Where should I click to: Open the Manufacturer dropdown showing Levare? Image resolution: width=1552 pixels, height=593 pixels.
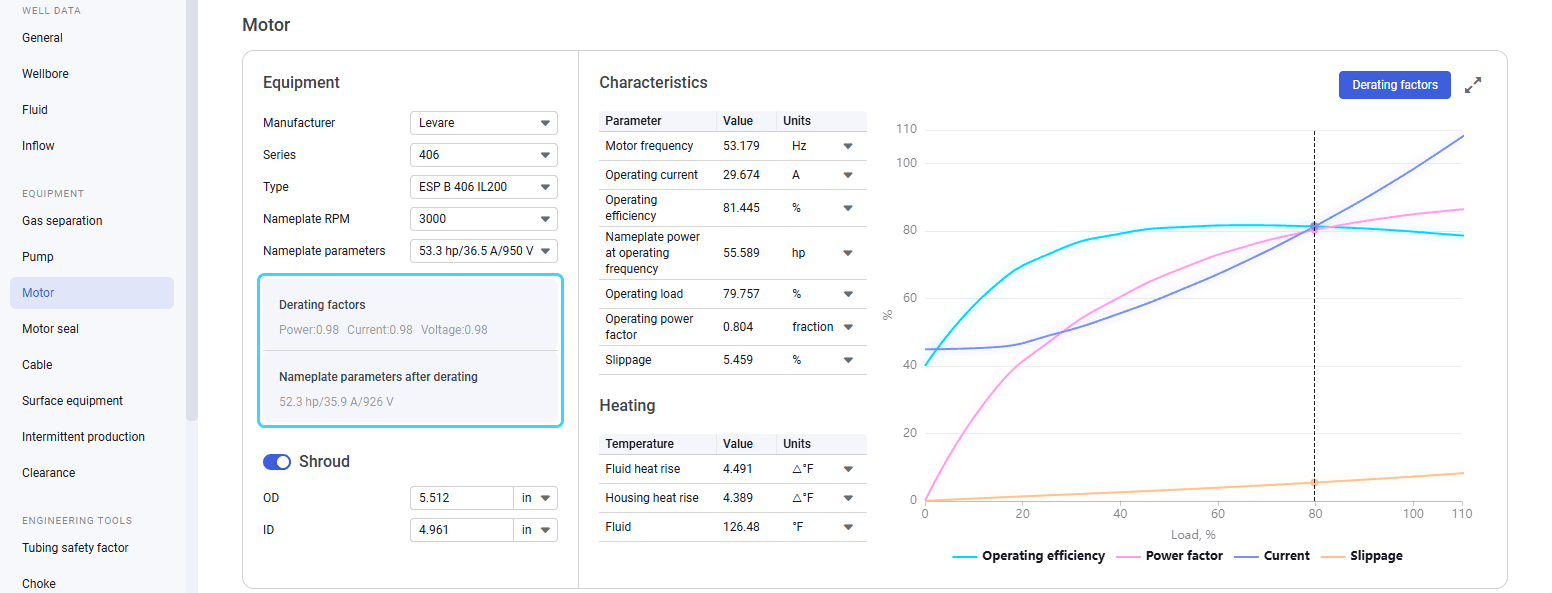tap(484, 123)
